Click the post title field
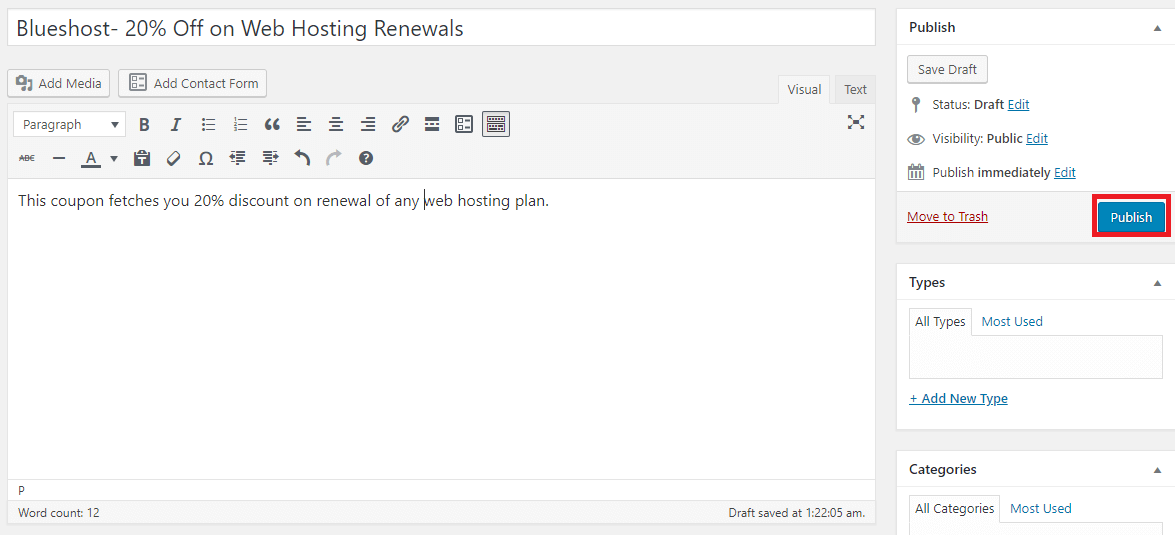This screenshot has width=1175, height=535. coord(441,28)
